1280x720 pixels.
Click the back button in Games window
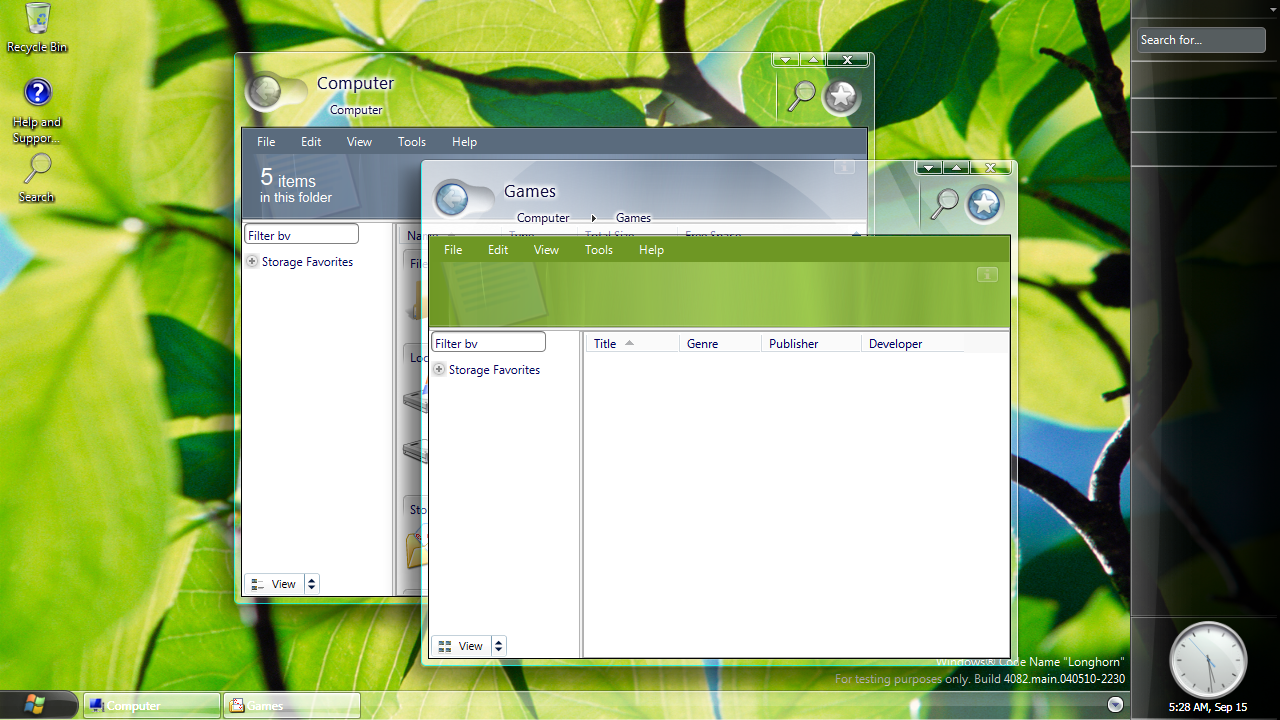coord(452,198)
